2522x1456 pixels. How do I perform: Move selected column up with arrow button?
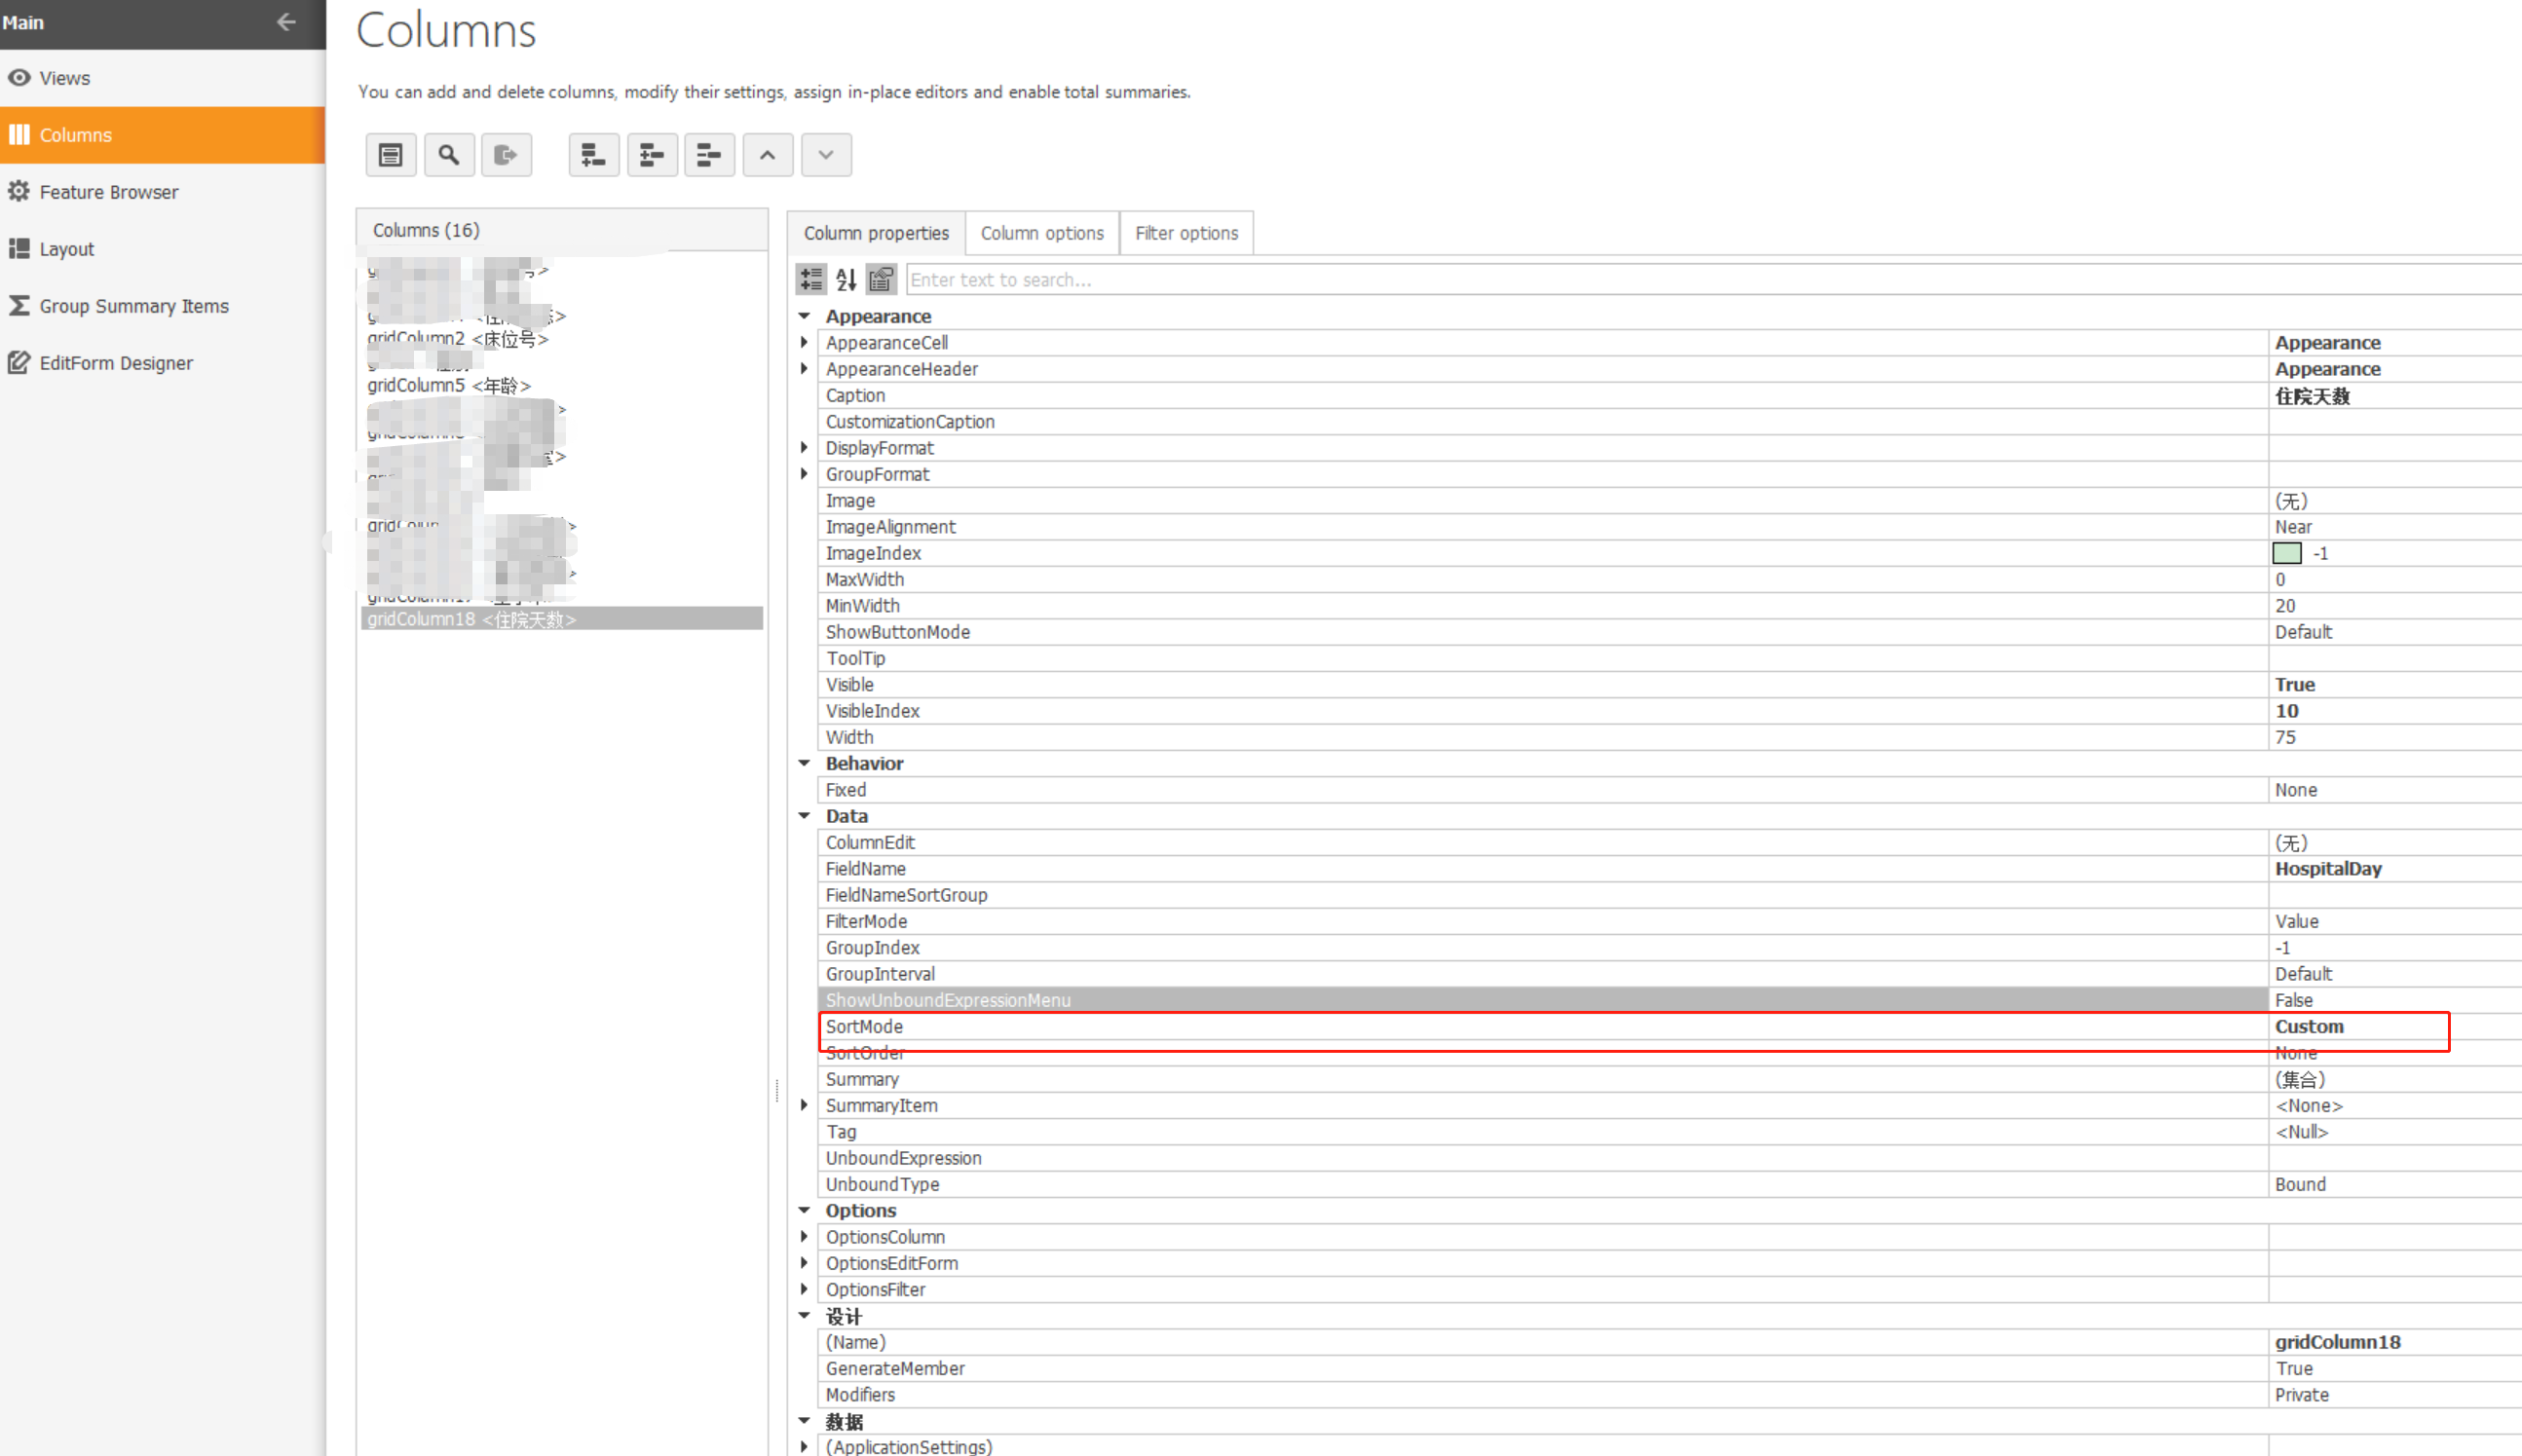(x=767, y=155)
